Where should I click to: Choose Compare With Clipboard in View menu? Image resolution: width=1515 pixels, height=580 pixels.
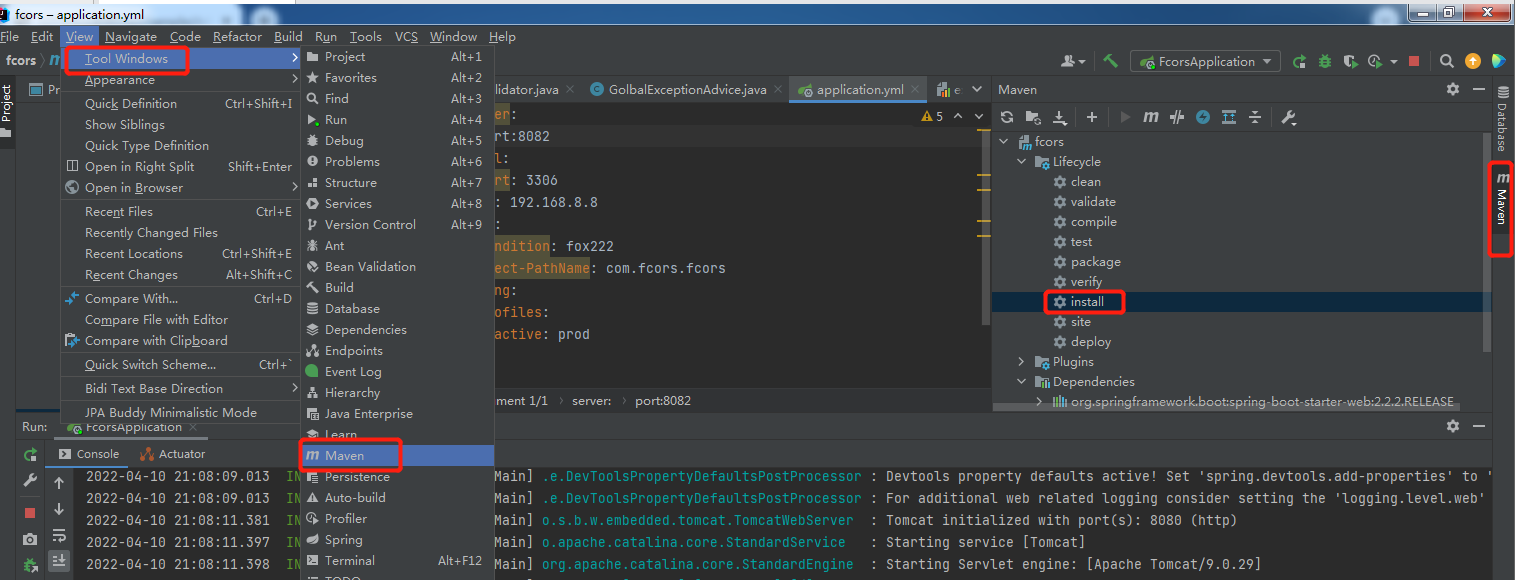coord(180,341)
